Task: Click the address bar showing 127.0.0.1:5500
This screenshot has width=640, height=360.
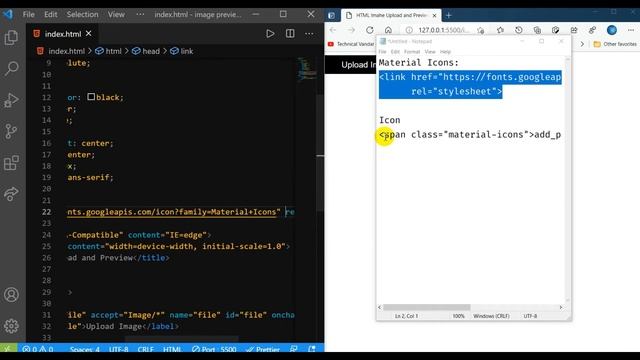Action: pyautogui.click(x=444, y=30)
